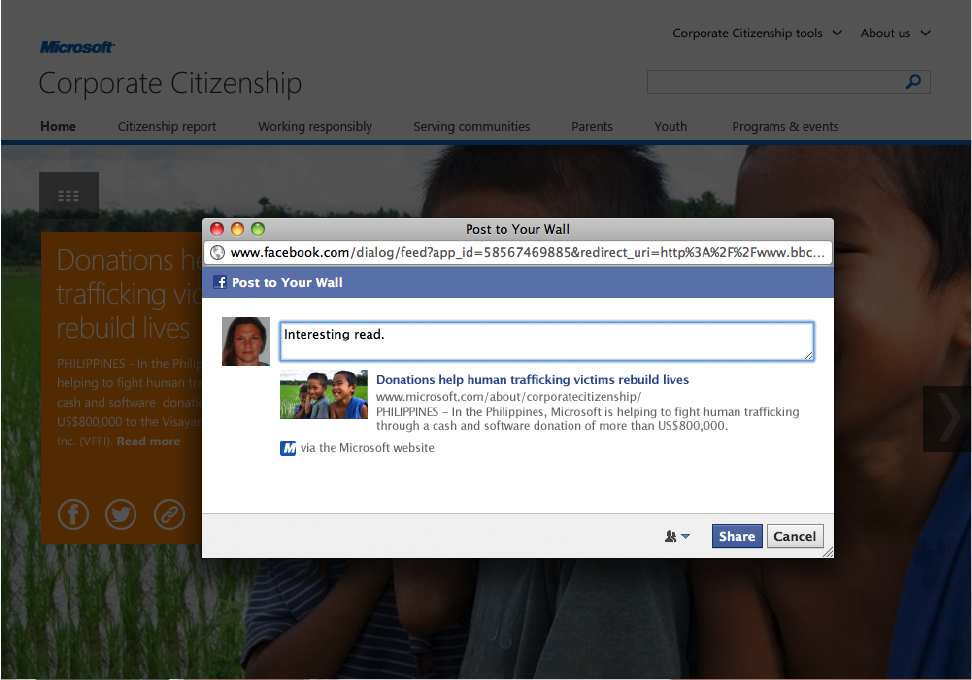Cancel the wall post
The height and width of the screenshot is (680, 972).
(795, 536)
